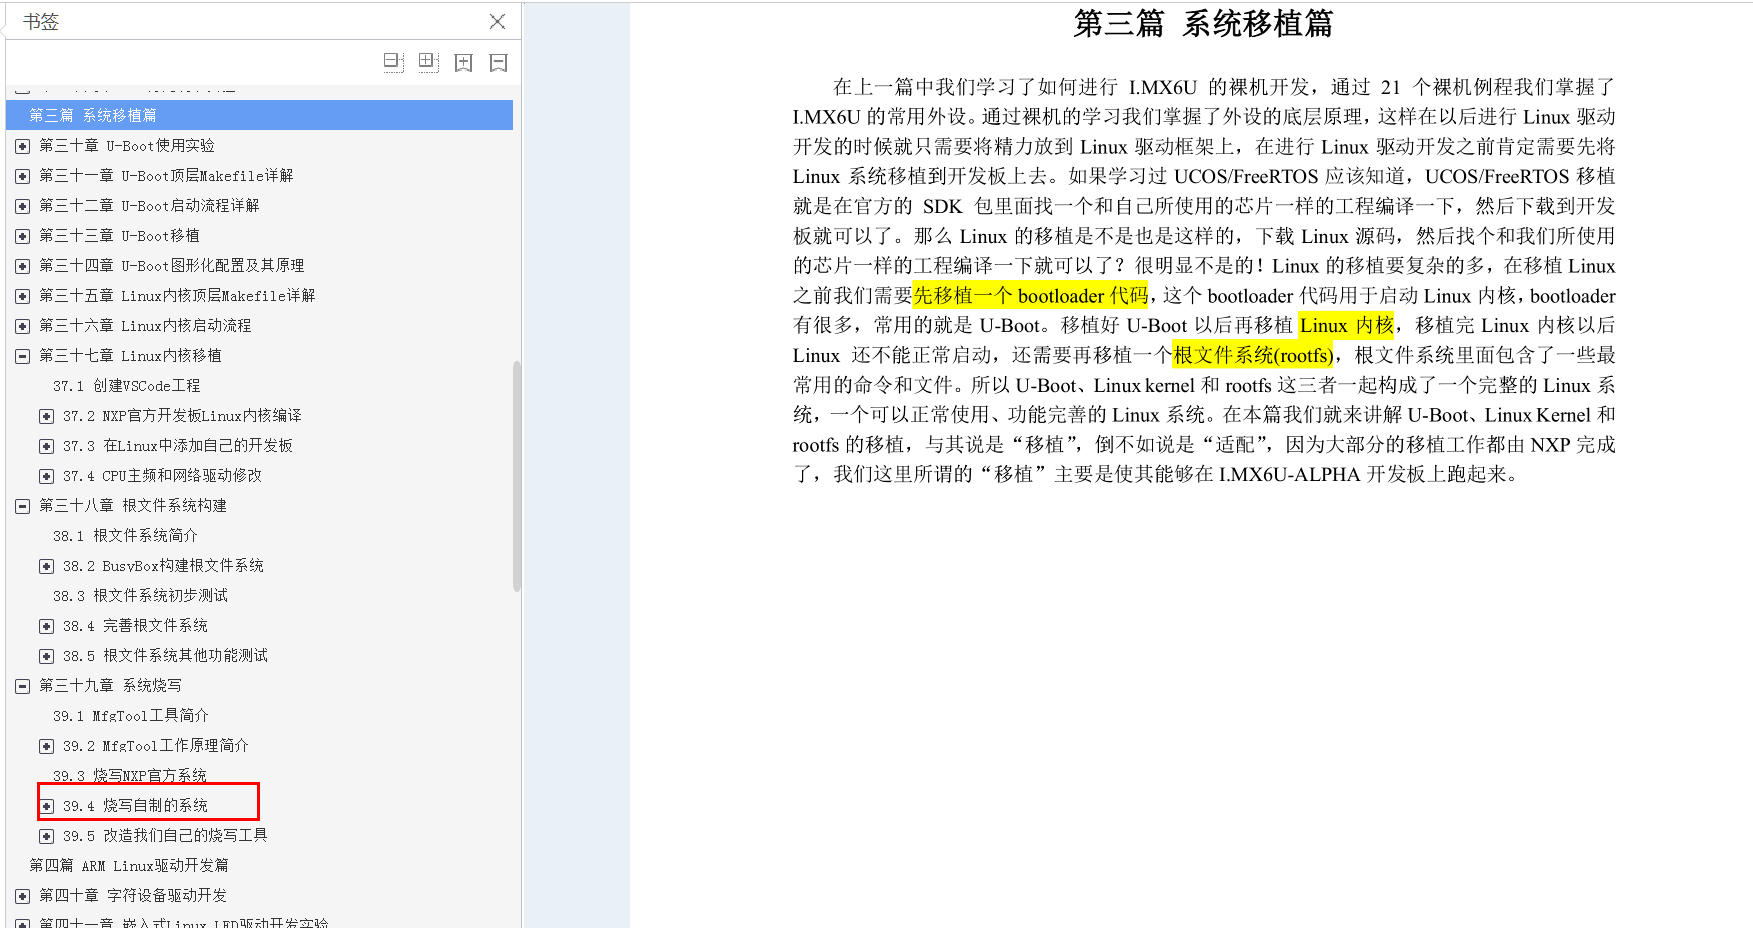Image resolution: width=1753 pixels, height=928 pixels.
Task: Expand 第三十章 U-Boot使用实验
Action: pos(22,146)
